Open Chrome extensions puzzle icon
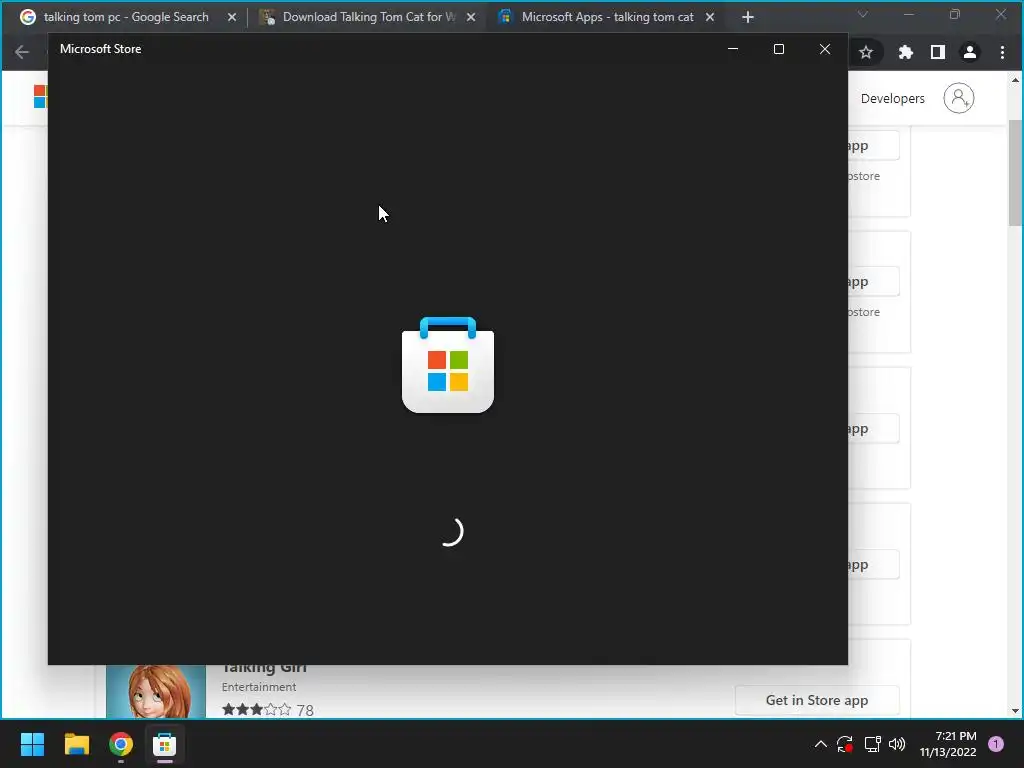 pyautogui.click(x=905, y=52)
